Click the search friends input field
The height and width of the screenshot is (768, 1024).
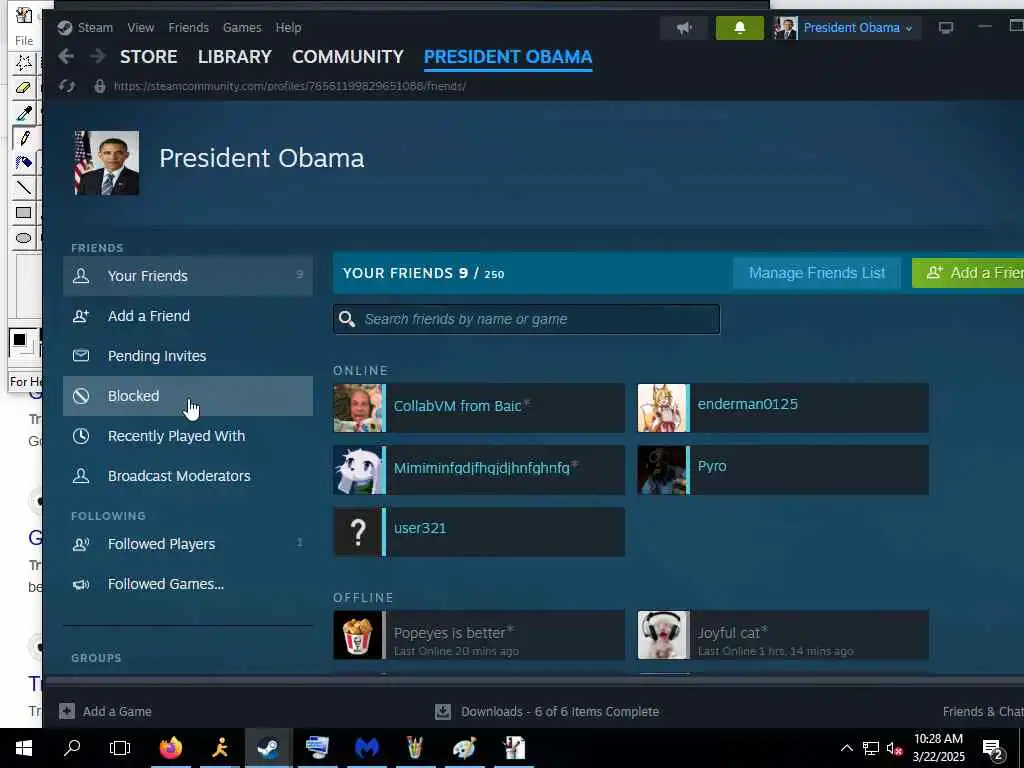[x=526, y=319]
